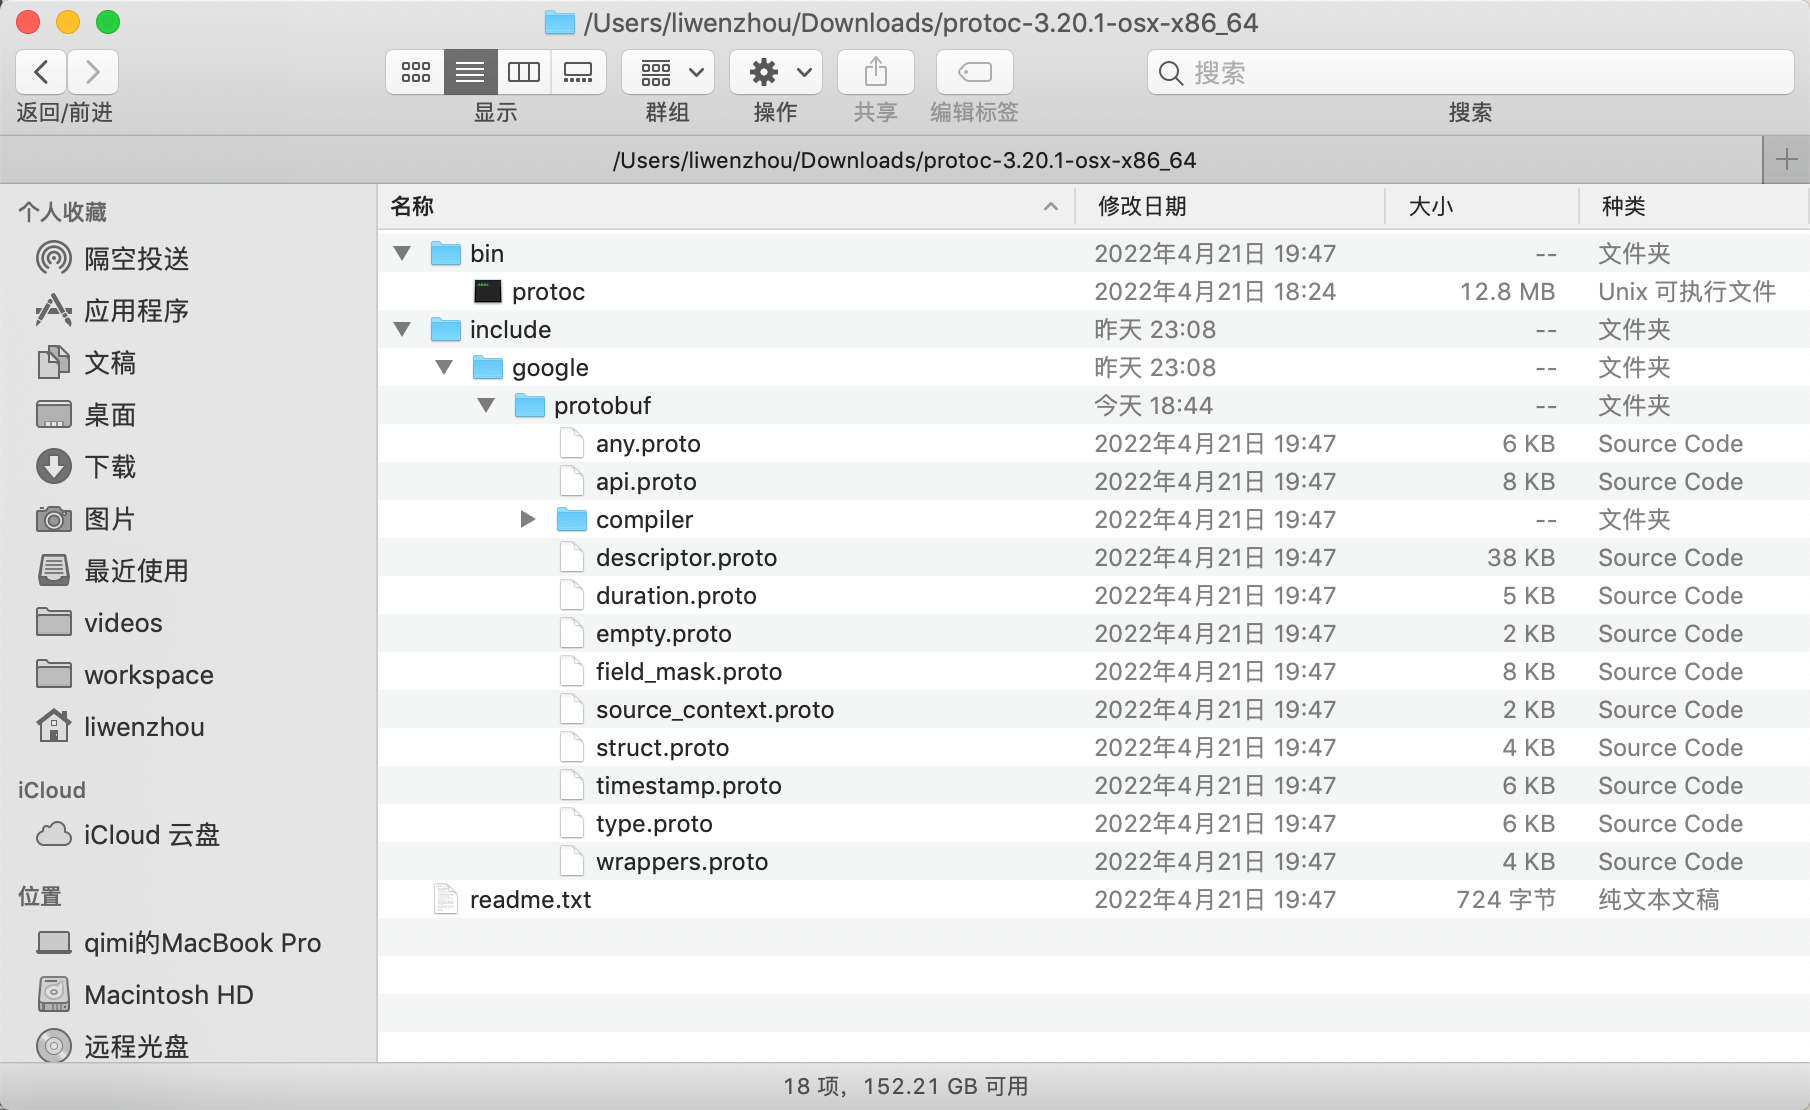Image resolution: width=1810 pixels, height=1110 pixels.
Task: Click the 724 字节 size of readme.txt
Action: (1506, 899)
